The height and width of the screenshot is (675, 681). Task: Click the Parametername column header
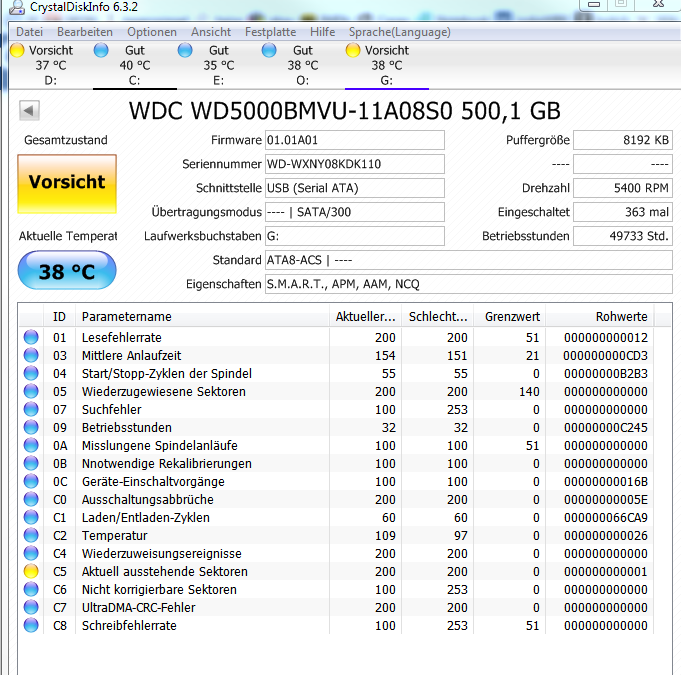tap(202, 317)
